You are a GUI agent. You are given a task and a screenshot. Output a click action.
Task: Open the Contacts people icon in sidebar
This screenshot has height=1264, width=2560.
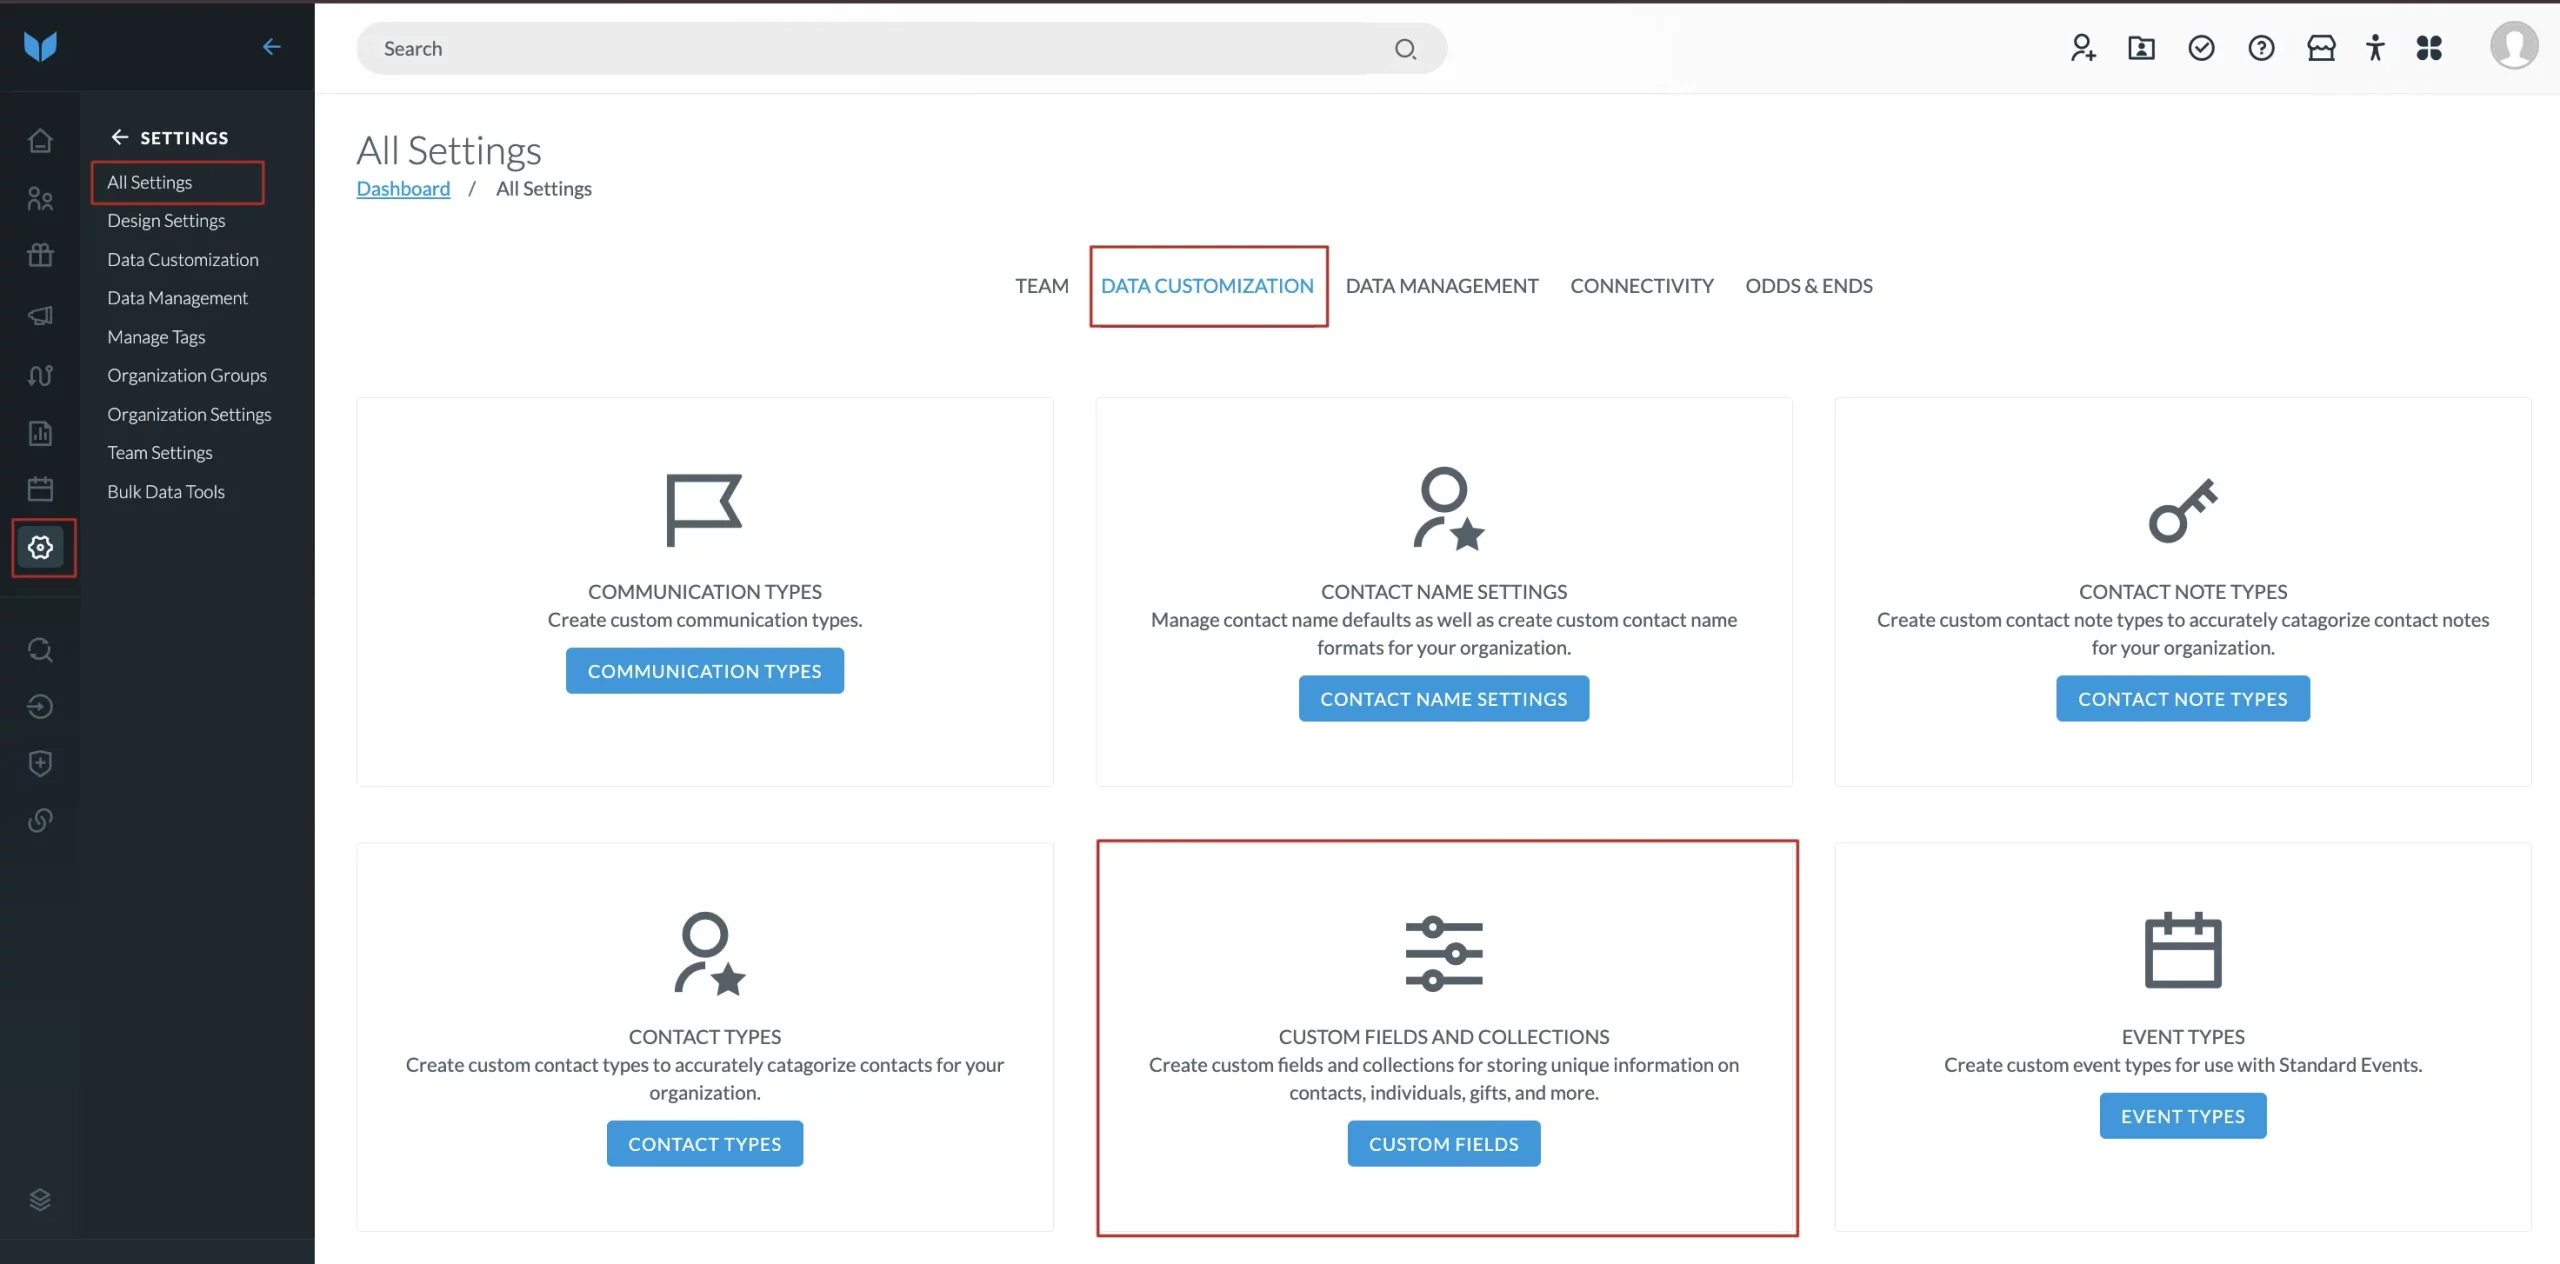[x=40, y=199]
